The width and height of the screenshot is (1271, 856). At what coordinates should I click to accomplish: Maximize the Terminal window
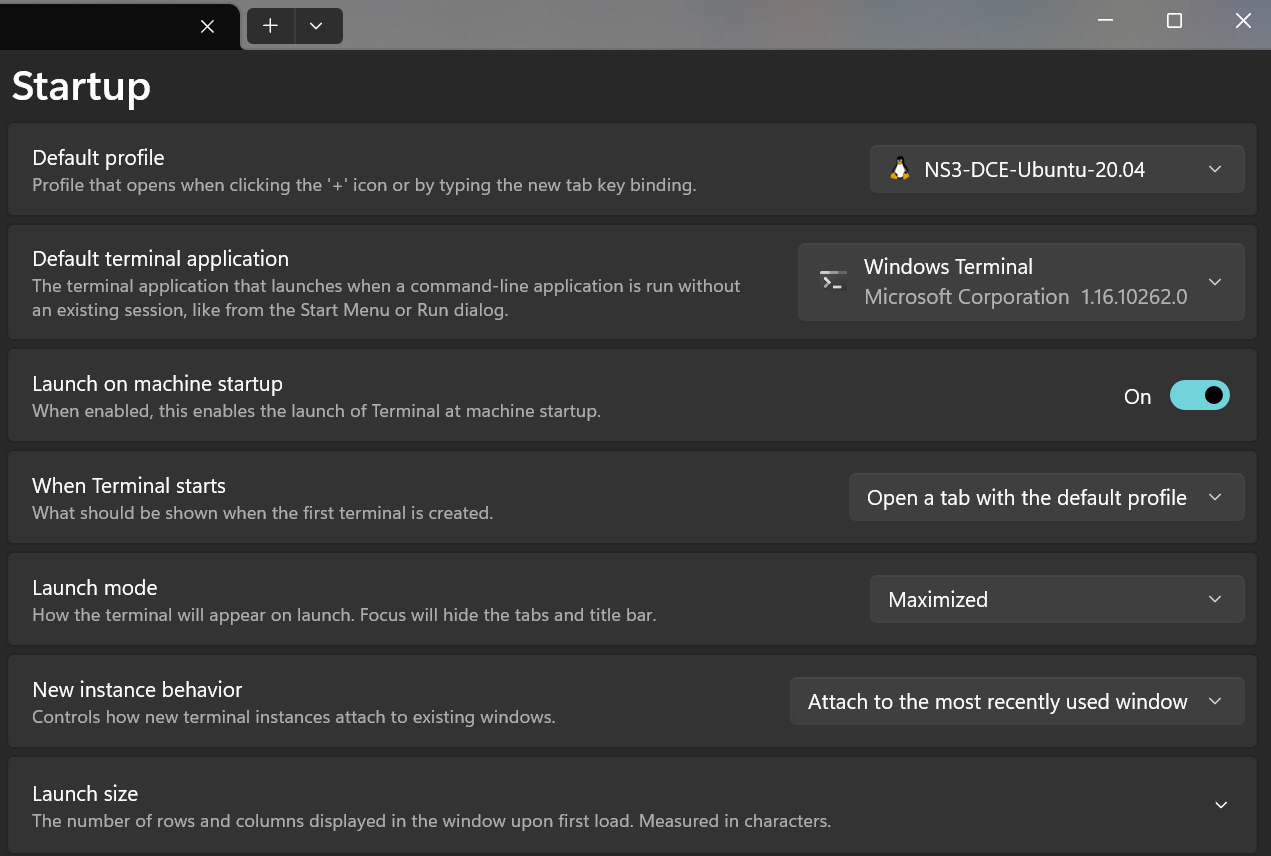click(x=1174, y=21)
